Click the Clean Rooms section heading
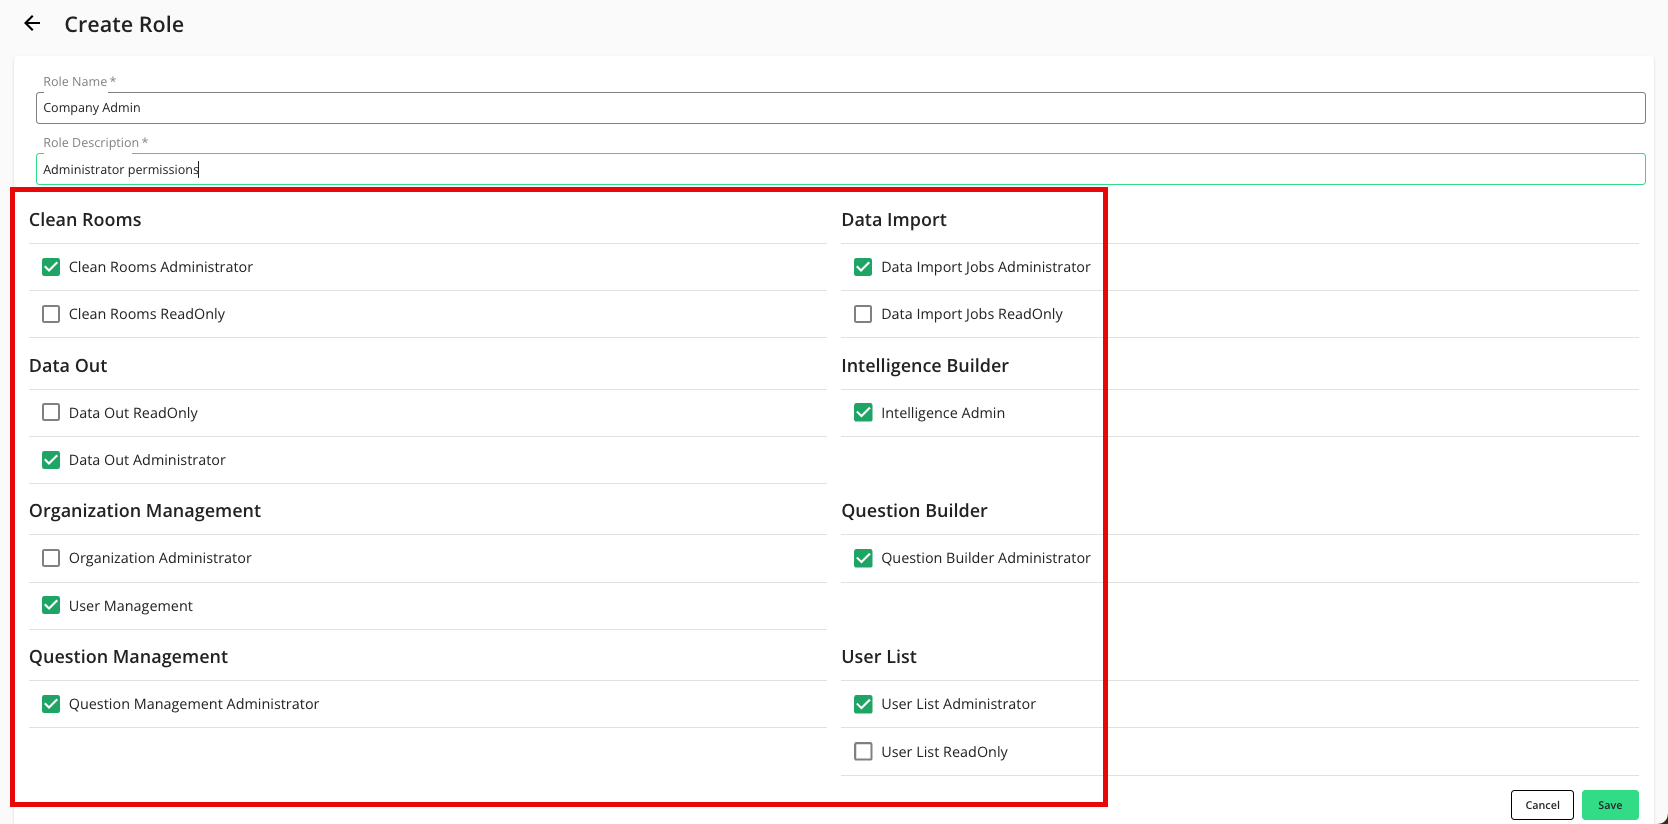Screen dimensions: 1668x824 (x=85, y=220)
